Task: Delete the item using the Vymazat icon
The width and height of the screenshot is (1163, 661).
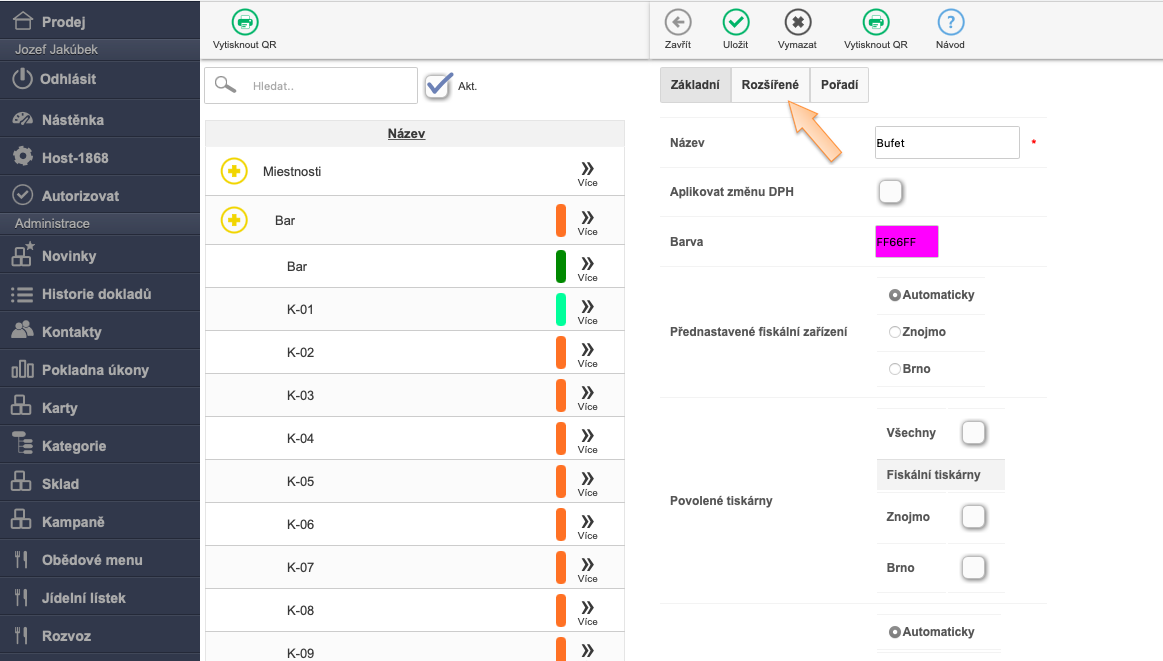Action: (797, 23)
